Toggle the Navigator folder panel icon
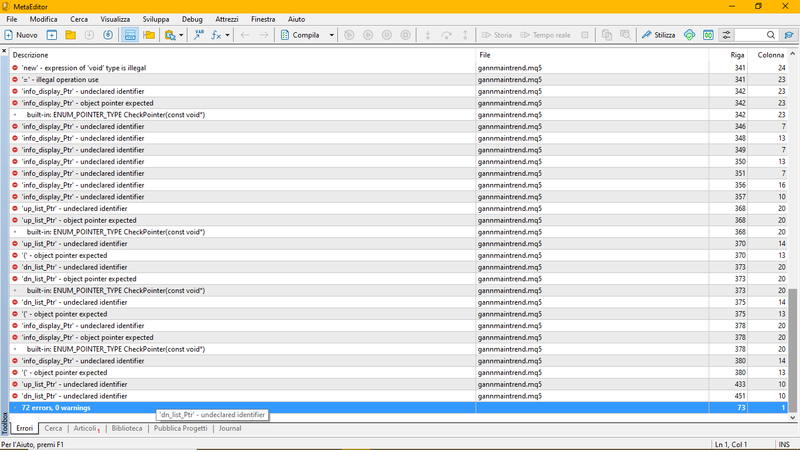Screen dimensions: 800x450 pos(149,35)
